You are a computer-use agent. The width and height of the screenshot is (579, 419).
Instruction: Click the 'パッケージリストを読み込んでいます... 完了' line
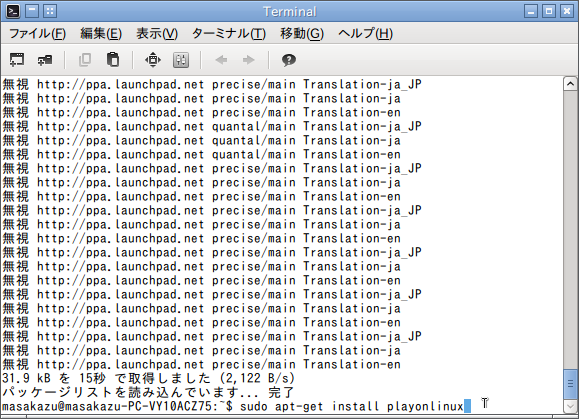[x=148, y=392]
